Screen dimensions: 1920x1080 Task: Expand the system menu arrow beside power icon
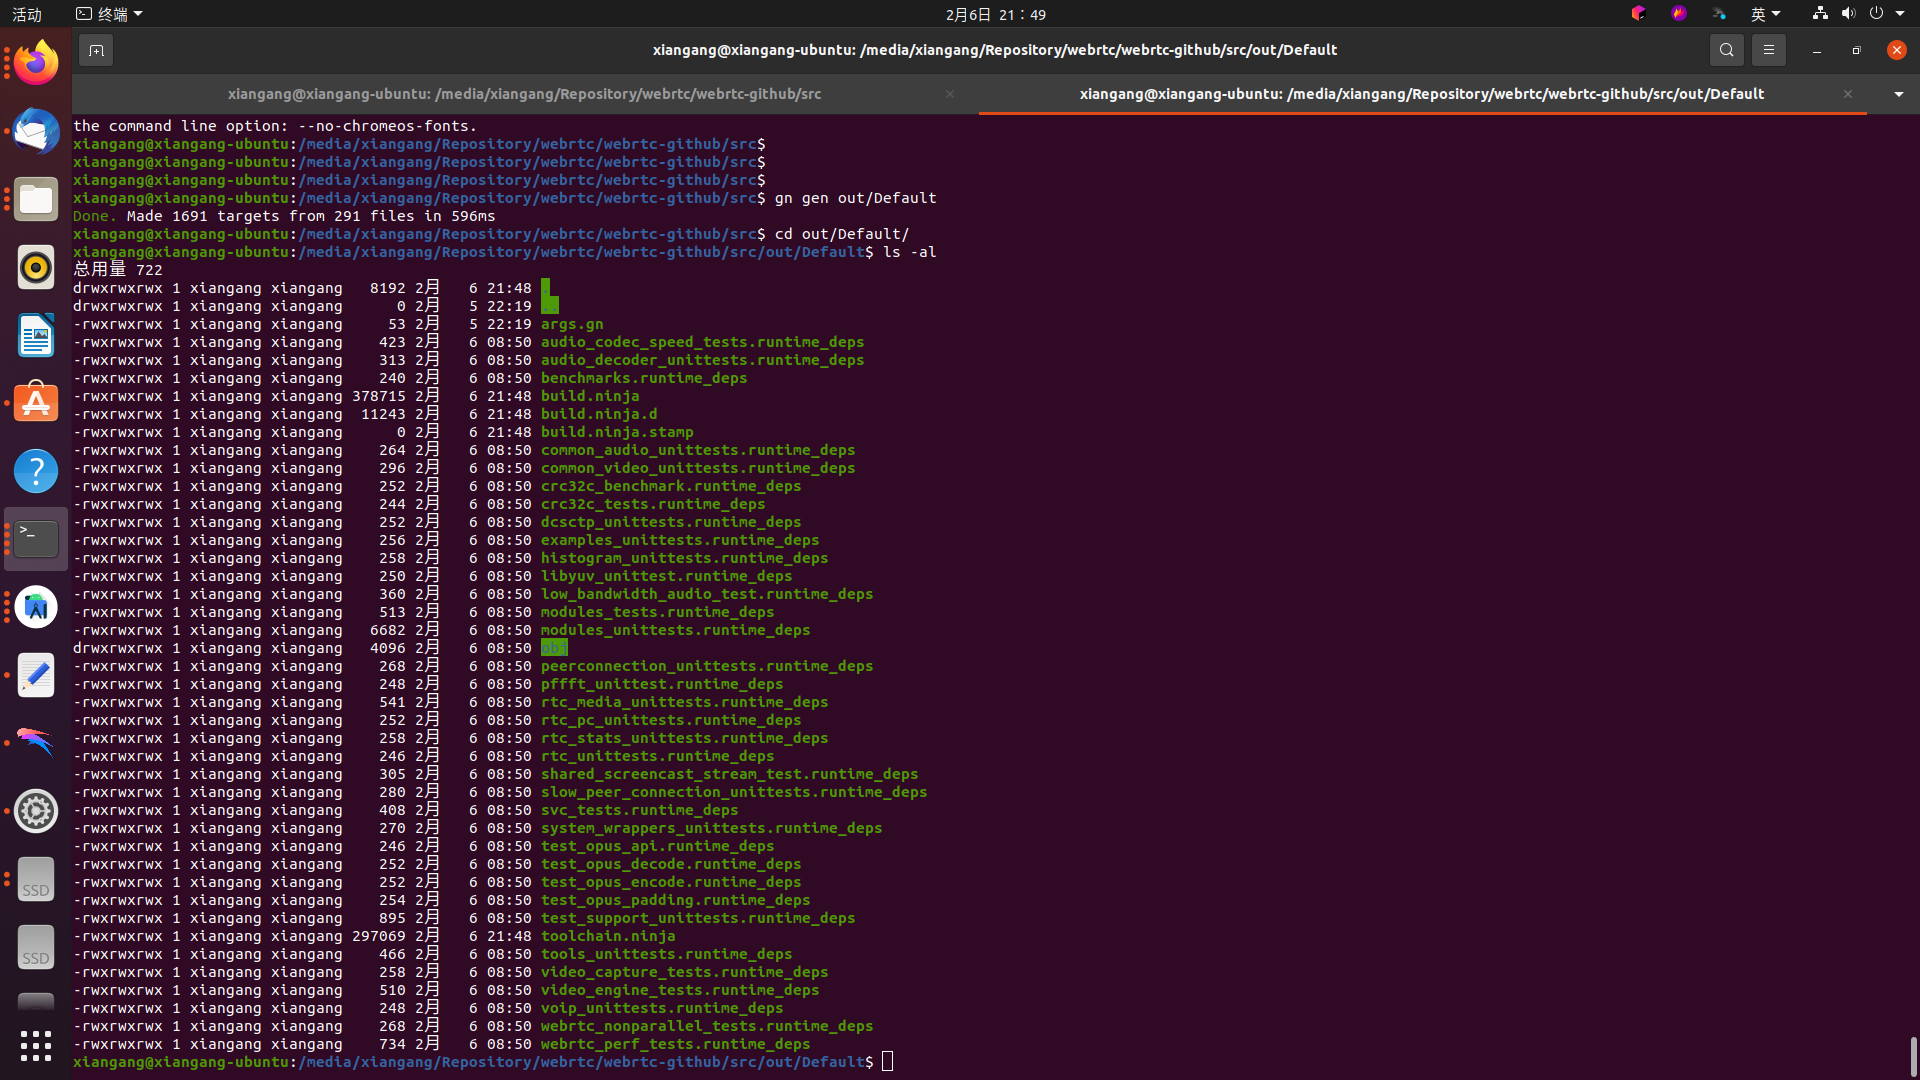[1900, 14]
